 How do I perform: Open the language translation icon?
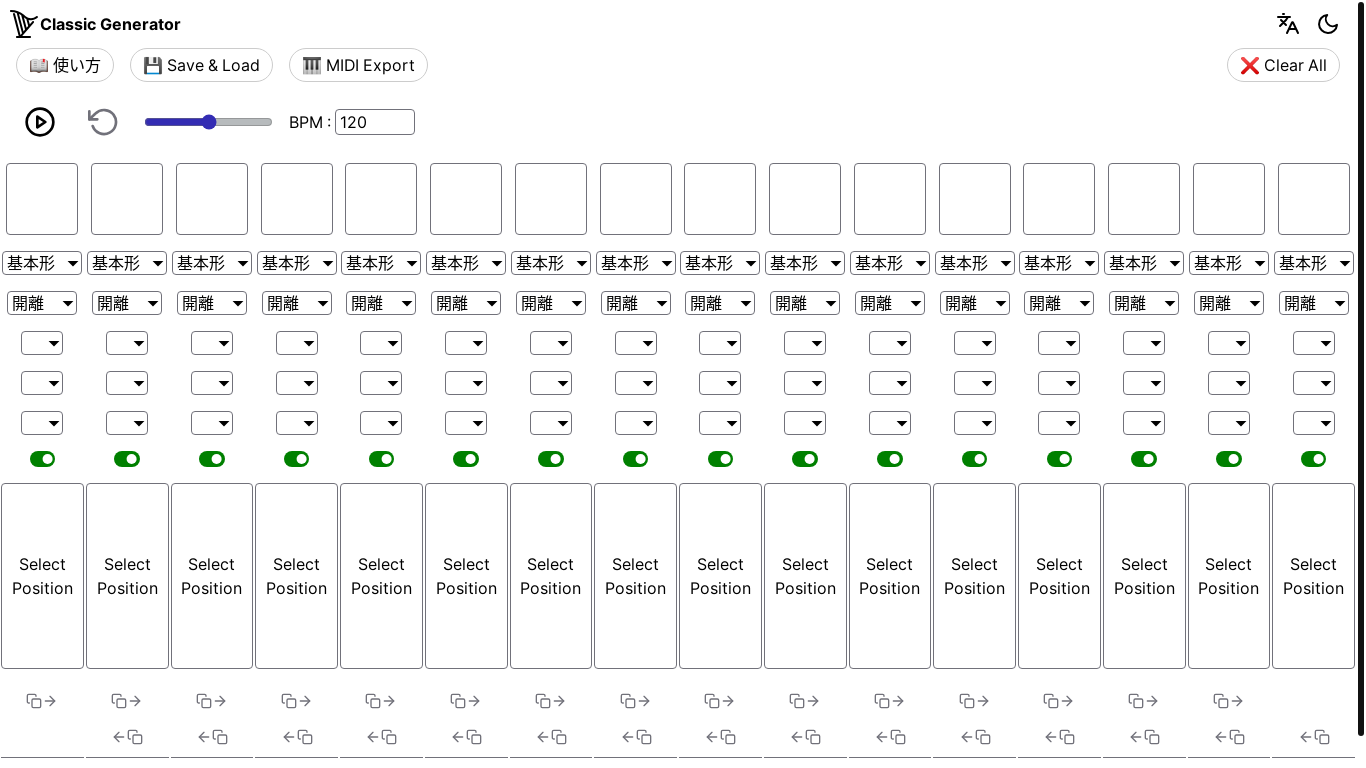(x=1288, y=24)
